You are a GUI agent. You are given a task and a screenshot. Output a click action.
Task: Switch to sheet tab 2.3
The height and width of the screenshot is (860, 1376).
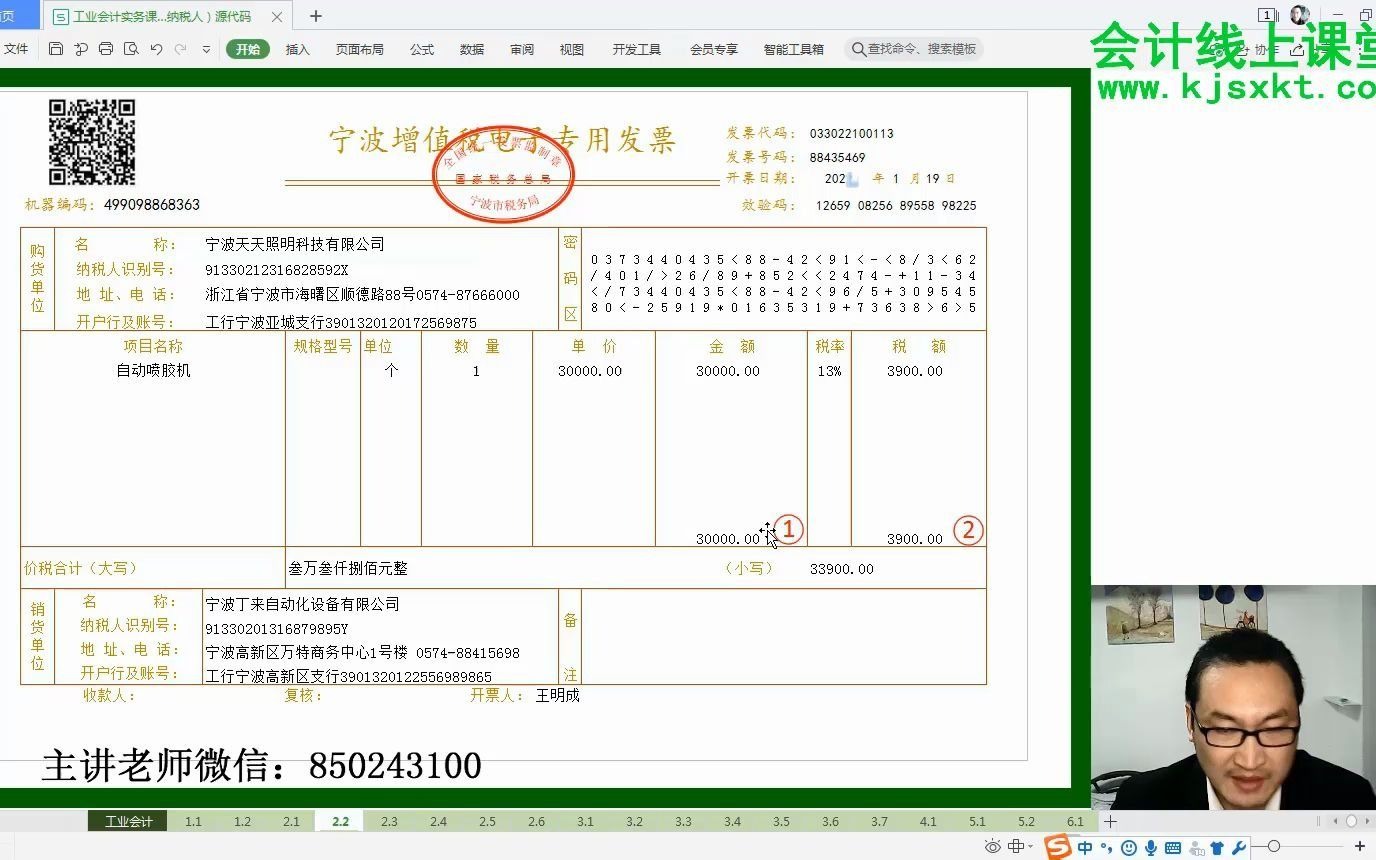pyautogui.click(x=389, y=821)
